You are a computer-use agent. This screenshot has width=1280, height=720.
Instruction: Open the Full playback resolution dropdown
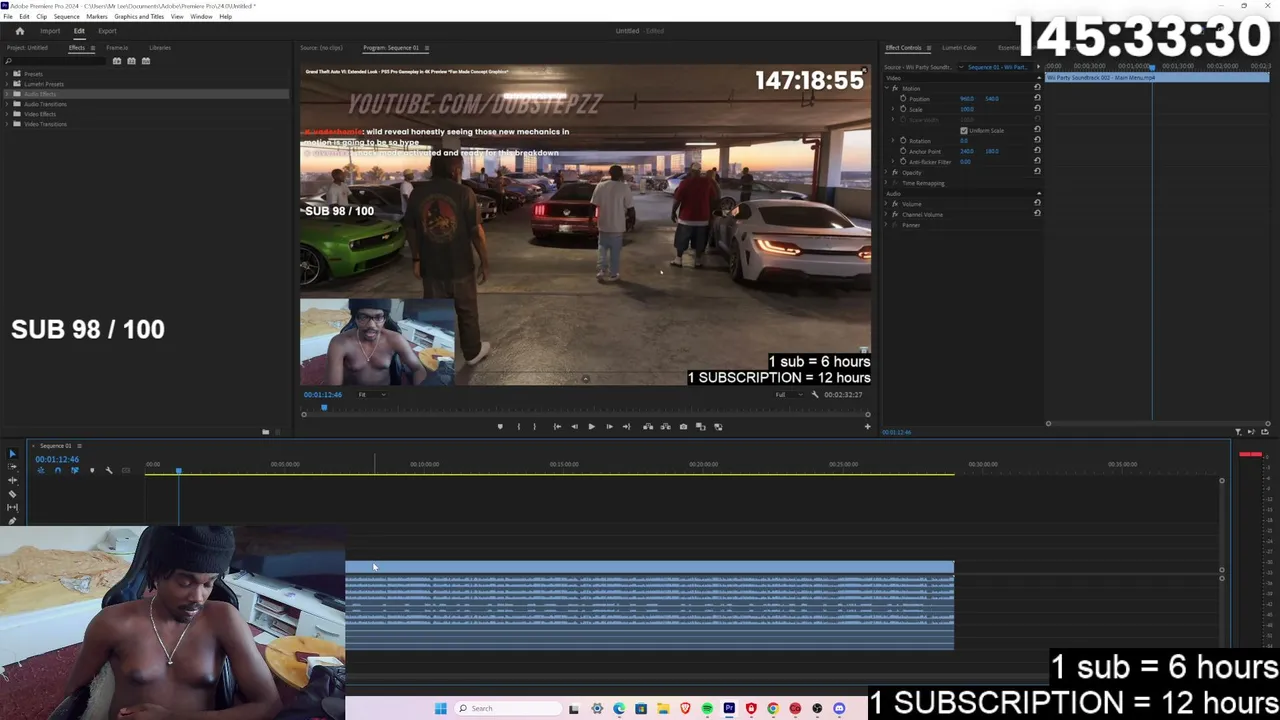[789, 395]
